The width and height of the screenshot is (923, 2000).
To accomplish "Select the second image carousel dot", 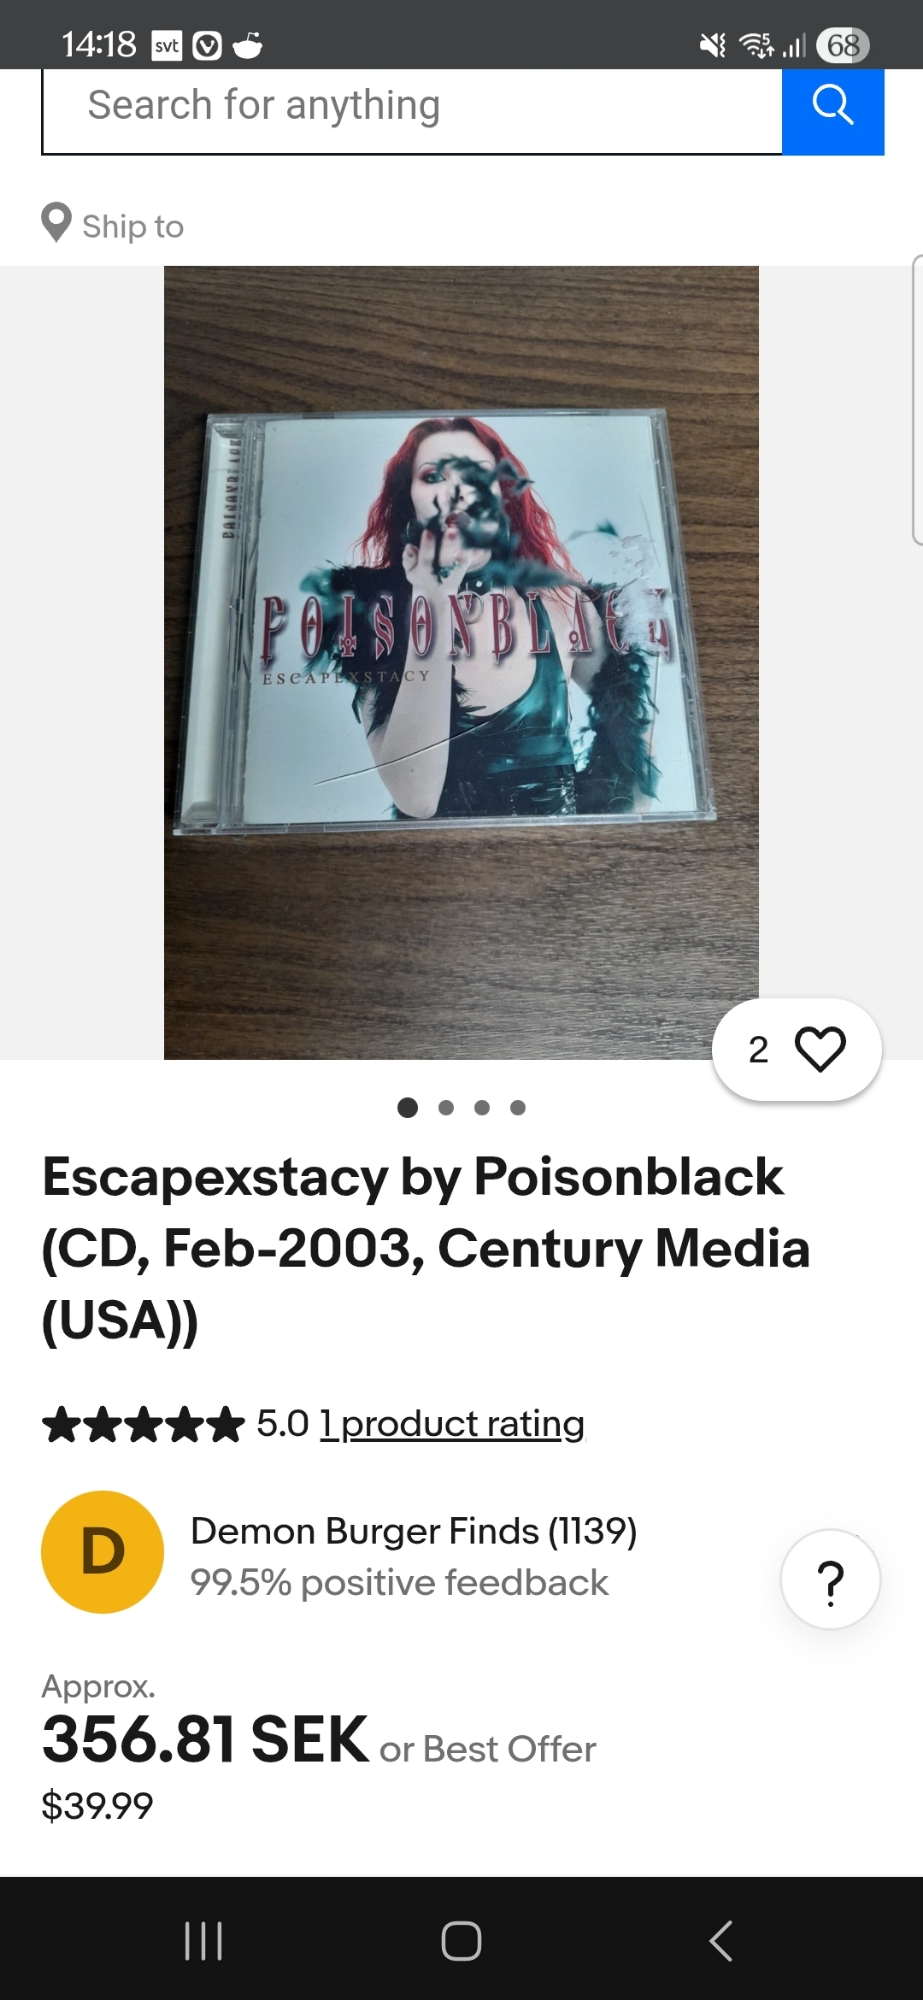I will 446,1107.
